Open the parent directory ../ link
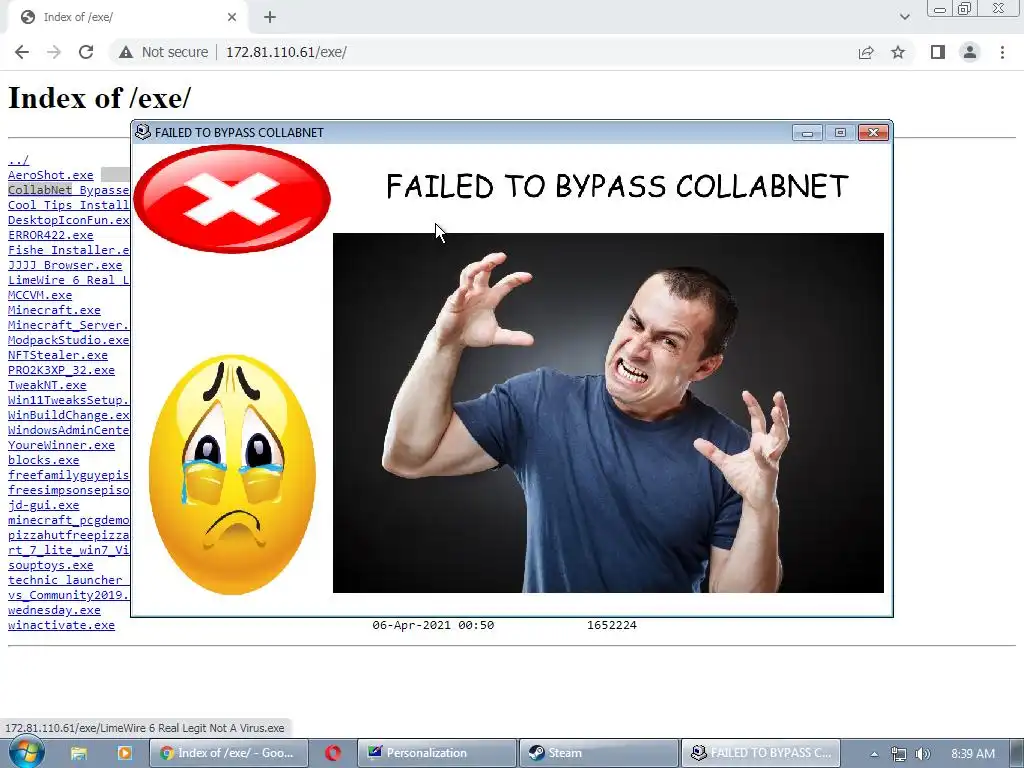The image size is (1024, 768). pos(18,160)
